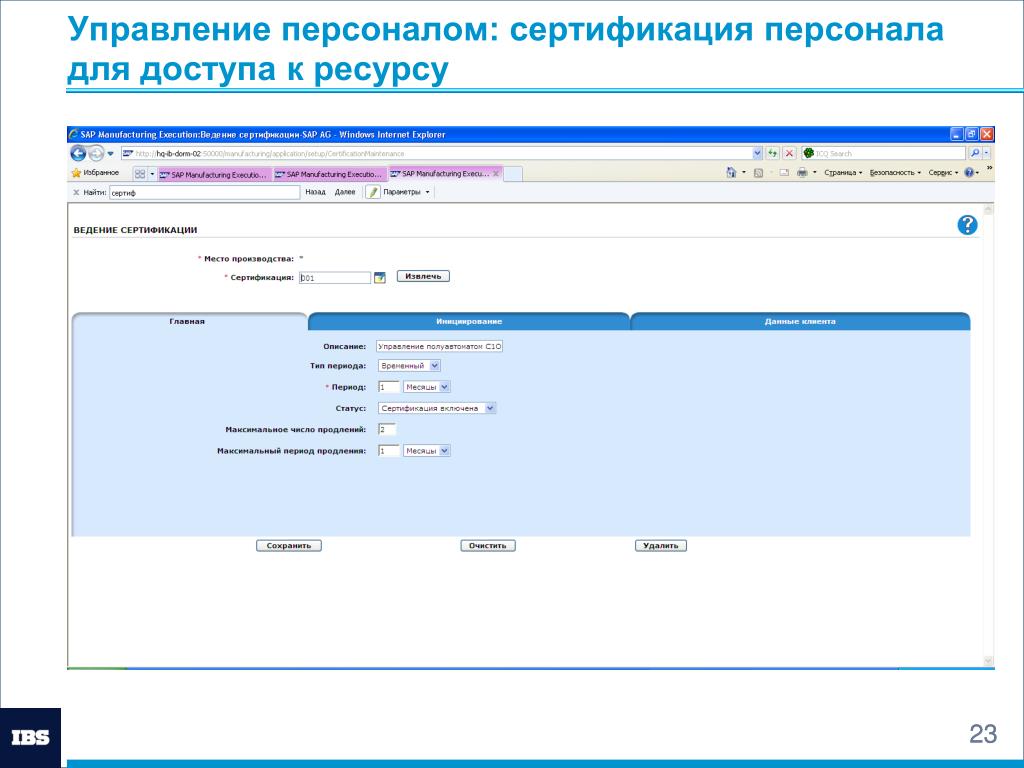1024x768 pixels.
Task: Switch to second SAP Manufacturing Execution tab
Action: click(329, 174)
